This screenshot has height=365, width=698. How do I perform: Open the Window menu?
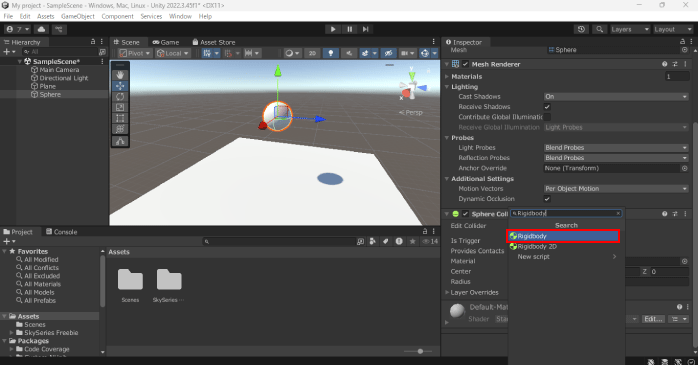[180, 16]
